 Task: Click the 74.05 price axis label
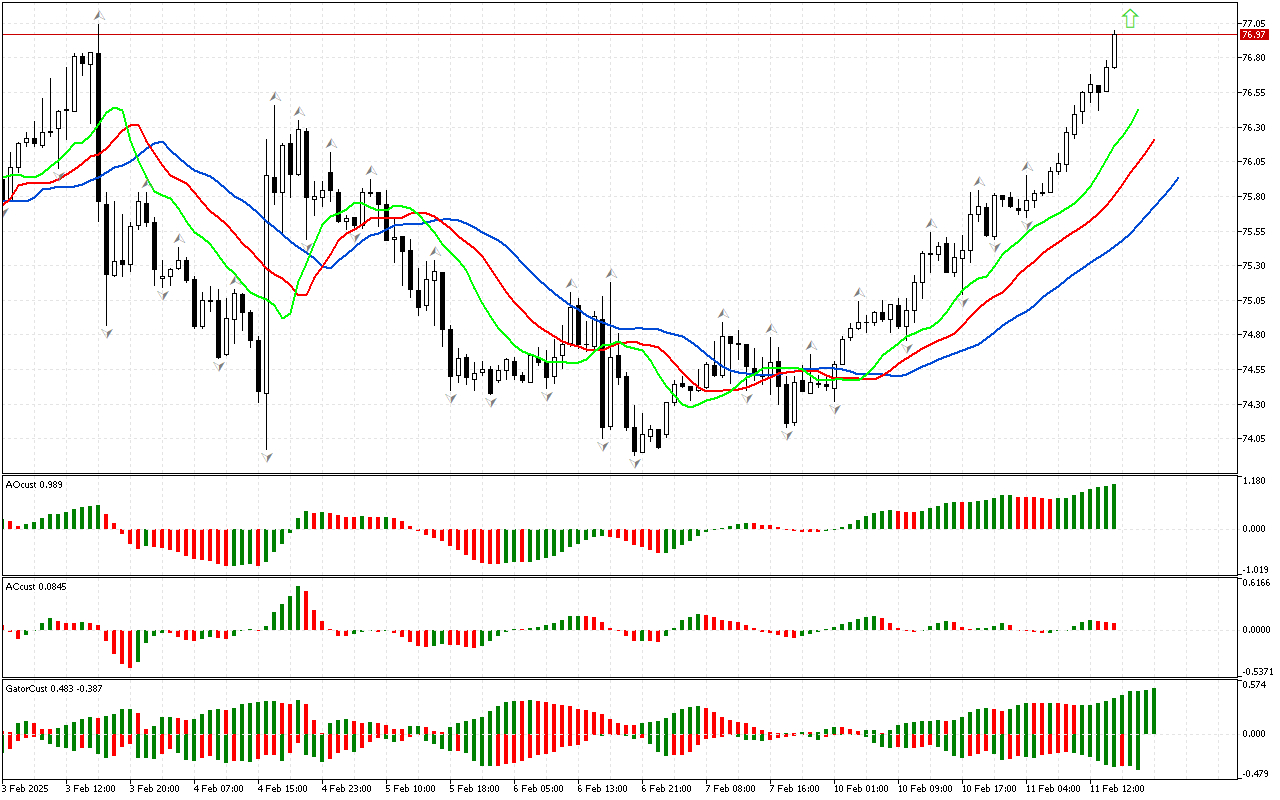tap(1253, 439)
